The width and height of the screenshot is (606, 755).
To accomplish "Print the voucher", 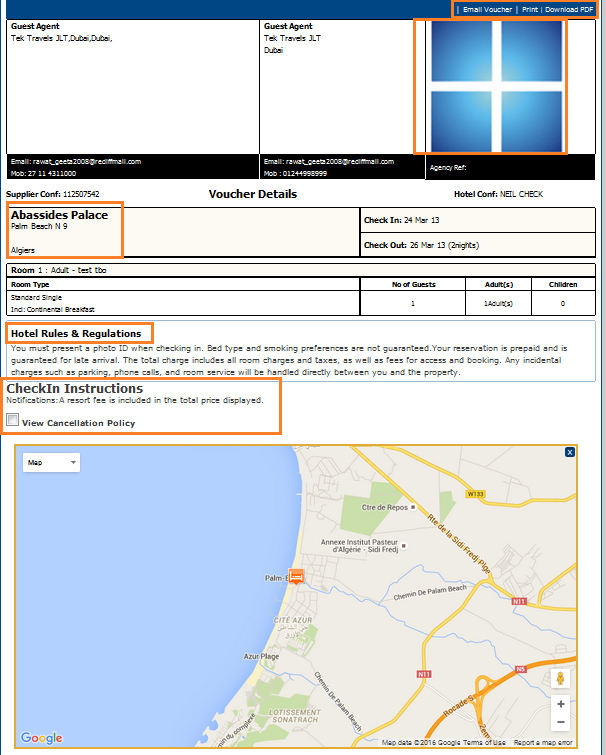I will point(530,9).
